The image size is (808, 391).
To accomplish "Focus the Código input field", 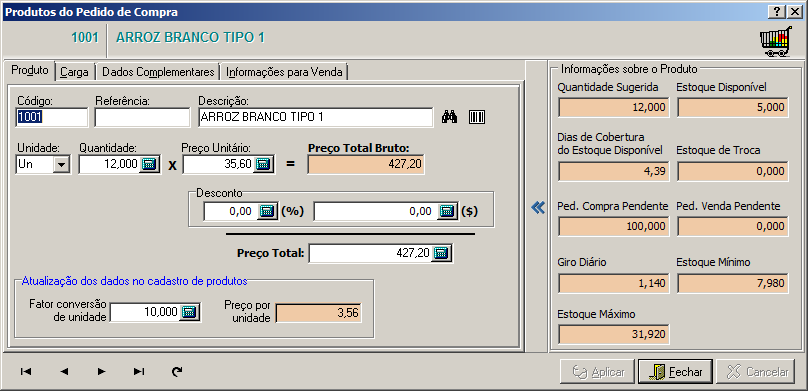I will pos(52,117).
